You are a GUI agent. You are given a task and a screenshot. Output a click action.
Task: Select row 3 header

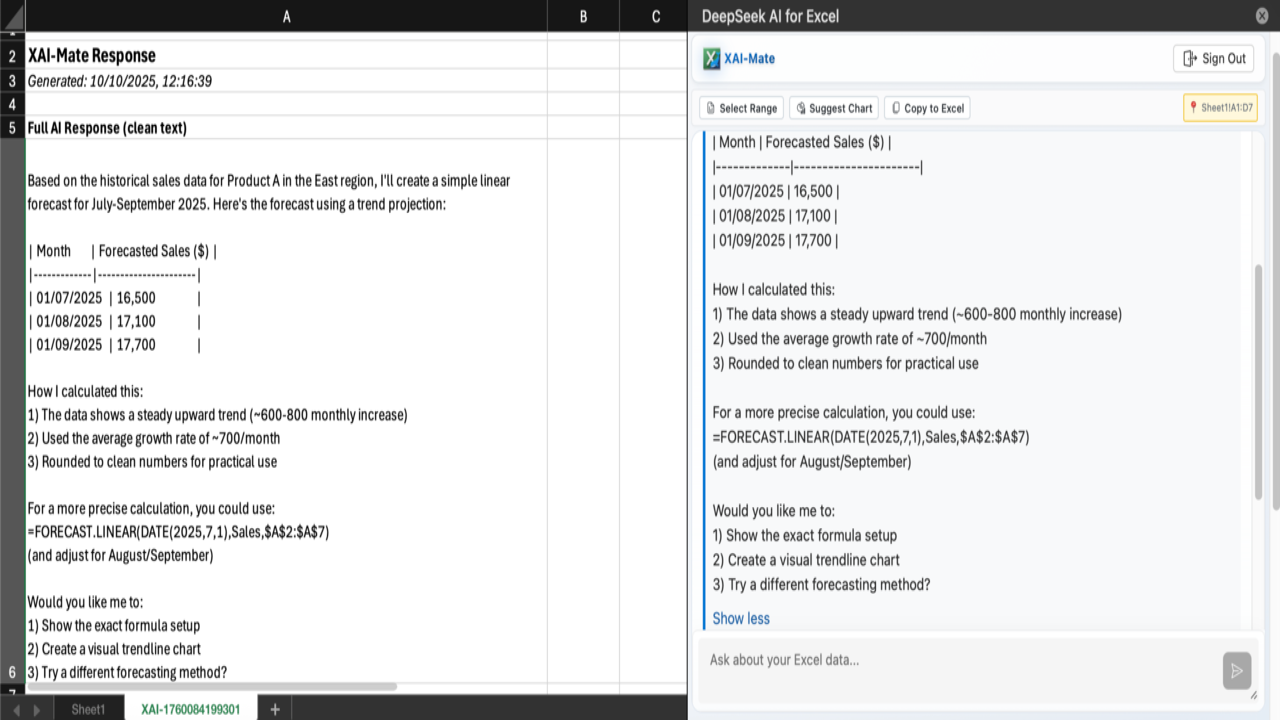pyautogui.click(x=12, y=81)
